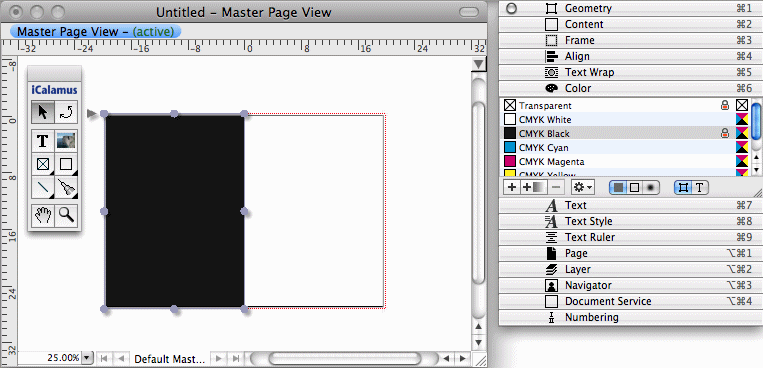Go to next master page
763x368 pixels.
coord(220,359)
